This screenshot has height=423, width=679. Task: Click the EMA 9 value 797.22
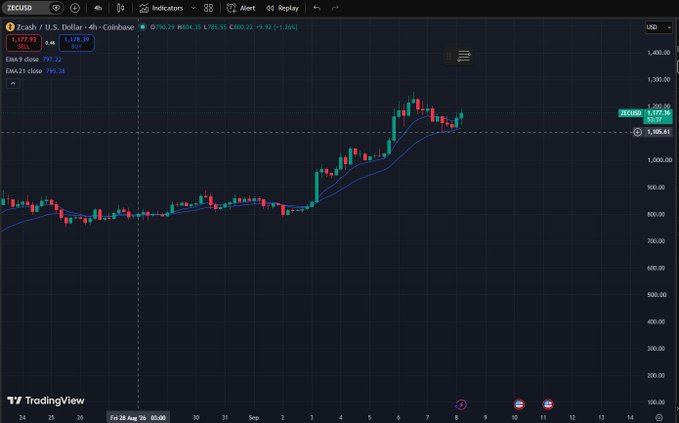(52, 59)
